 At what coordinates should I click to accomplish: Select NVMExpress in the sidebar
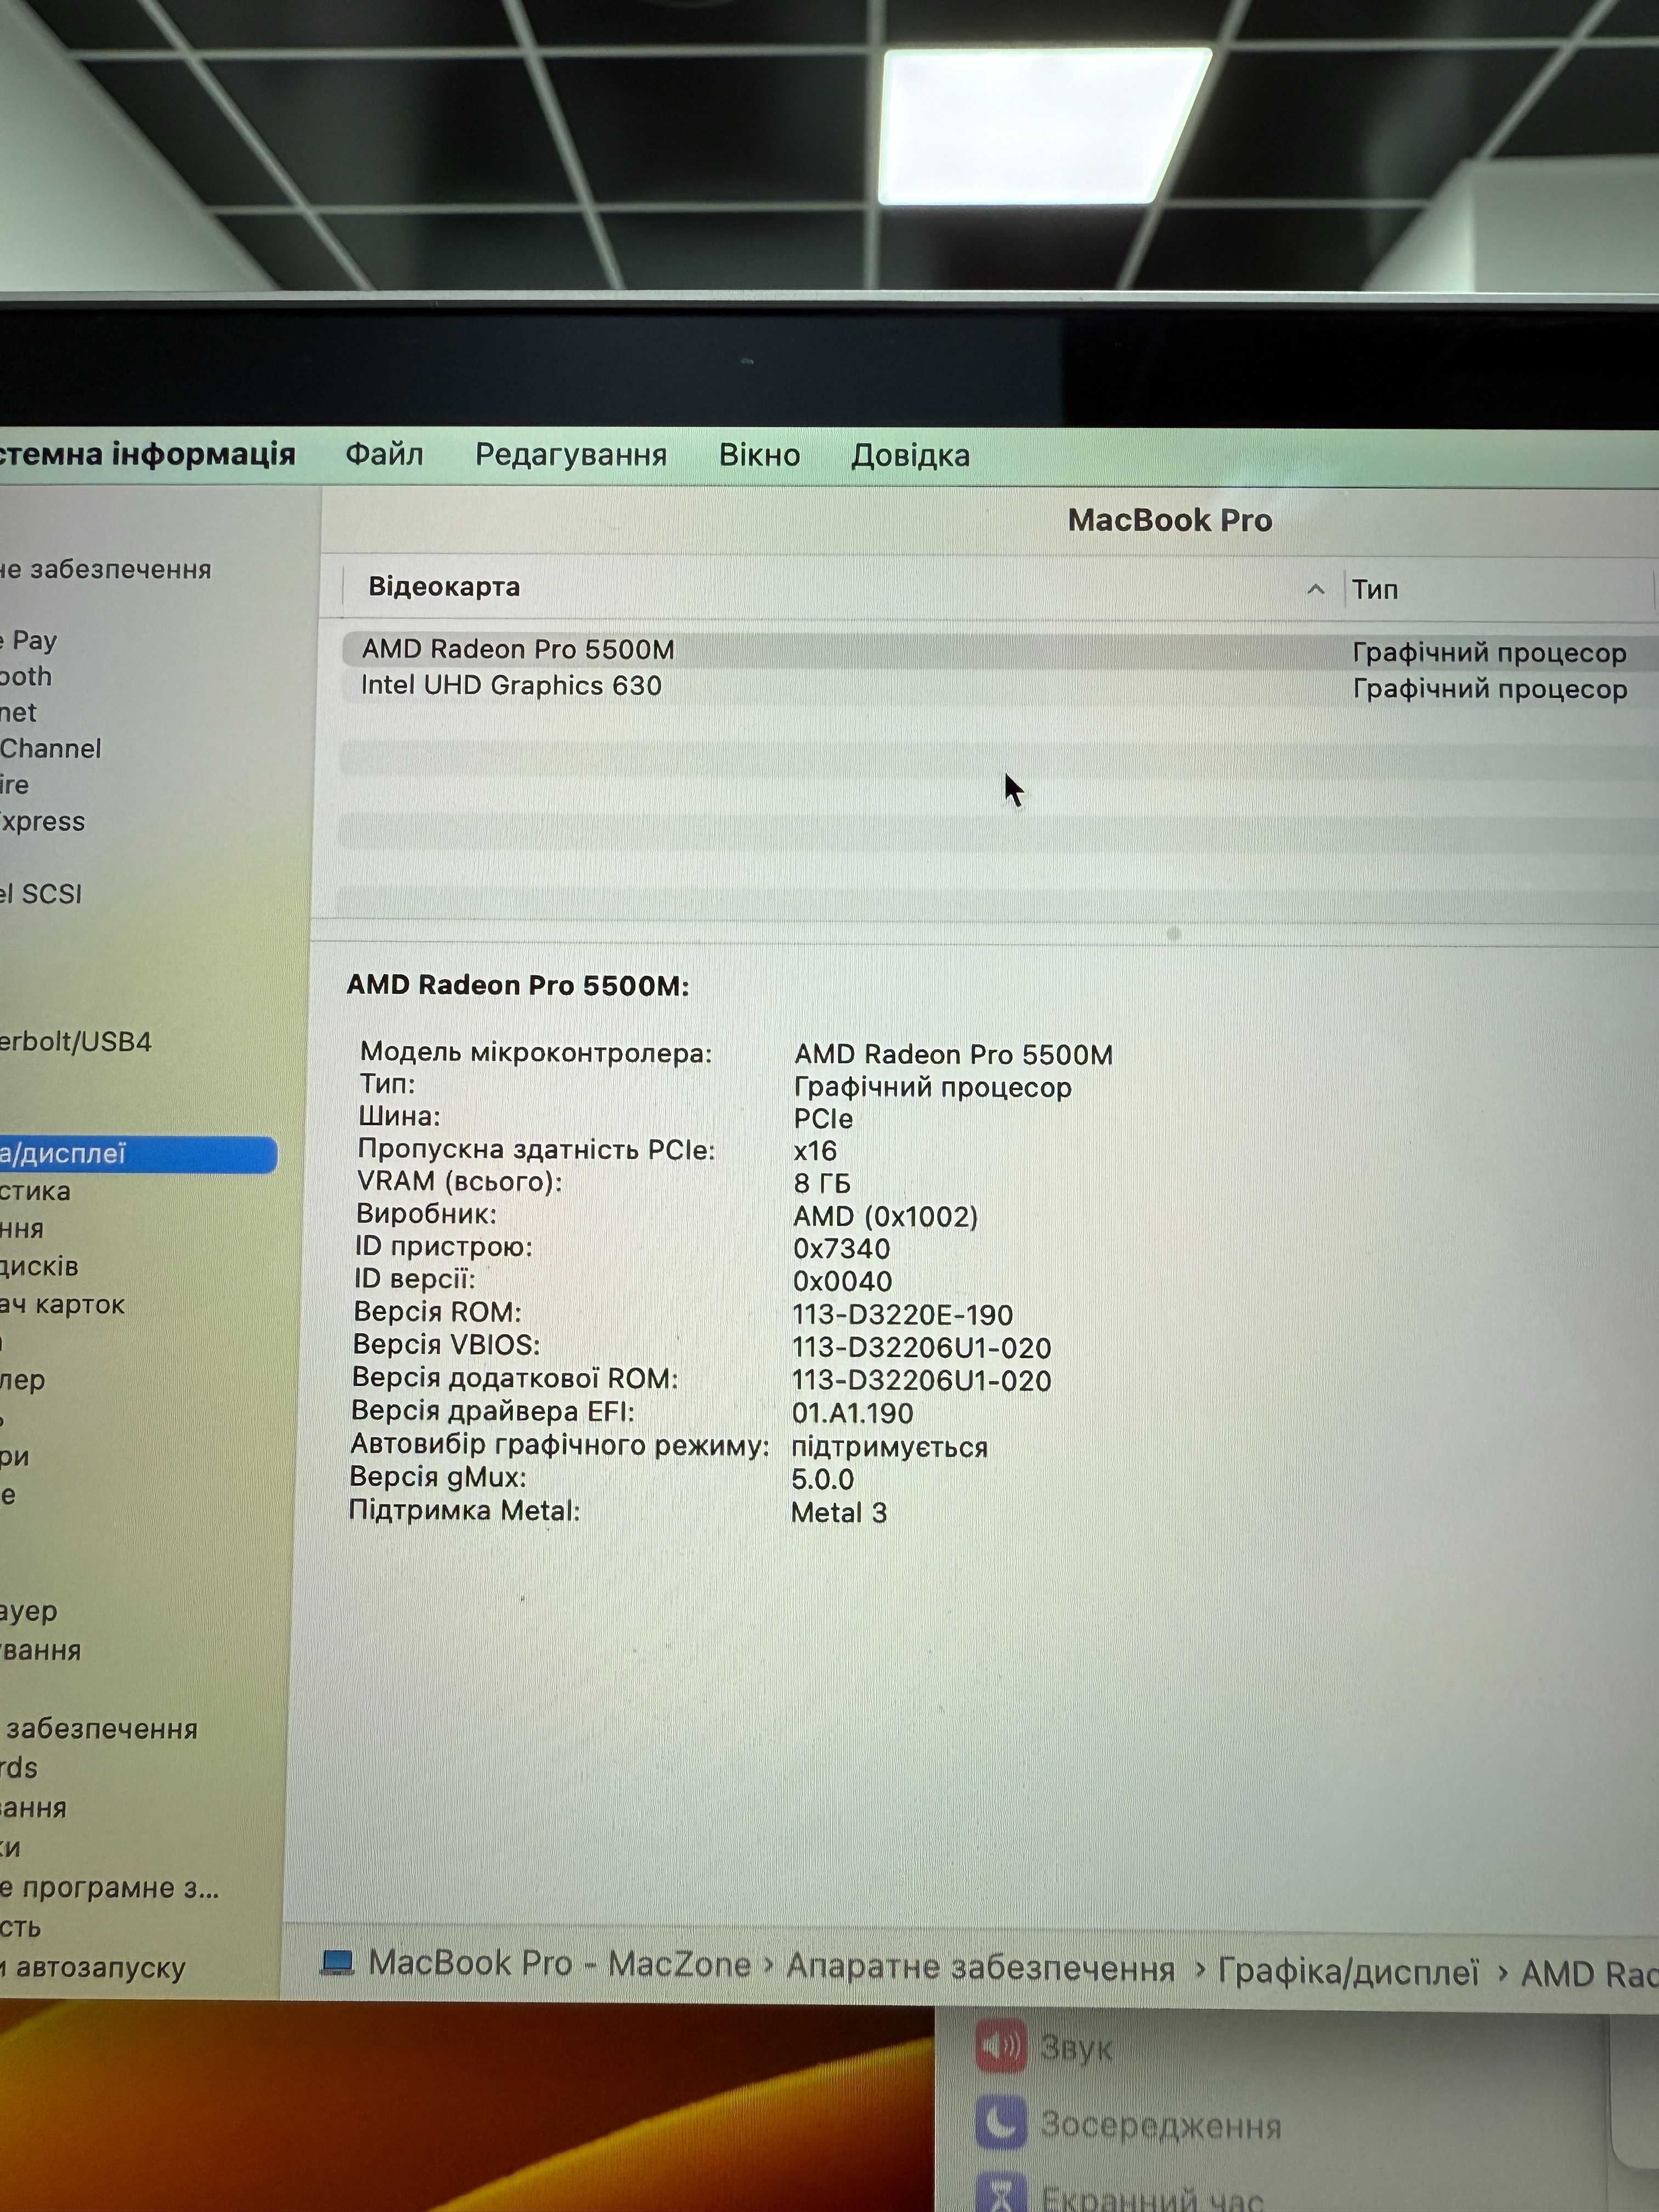[43, 822]
